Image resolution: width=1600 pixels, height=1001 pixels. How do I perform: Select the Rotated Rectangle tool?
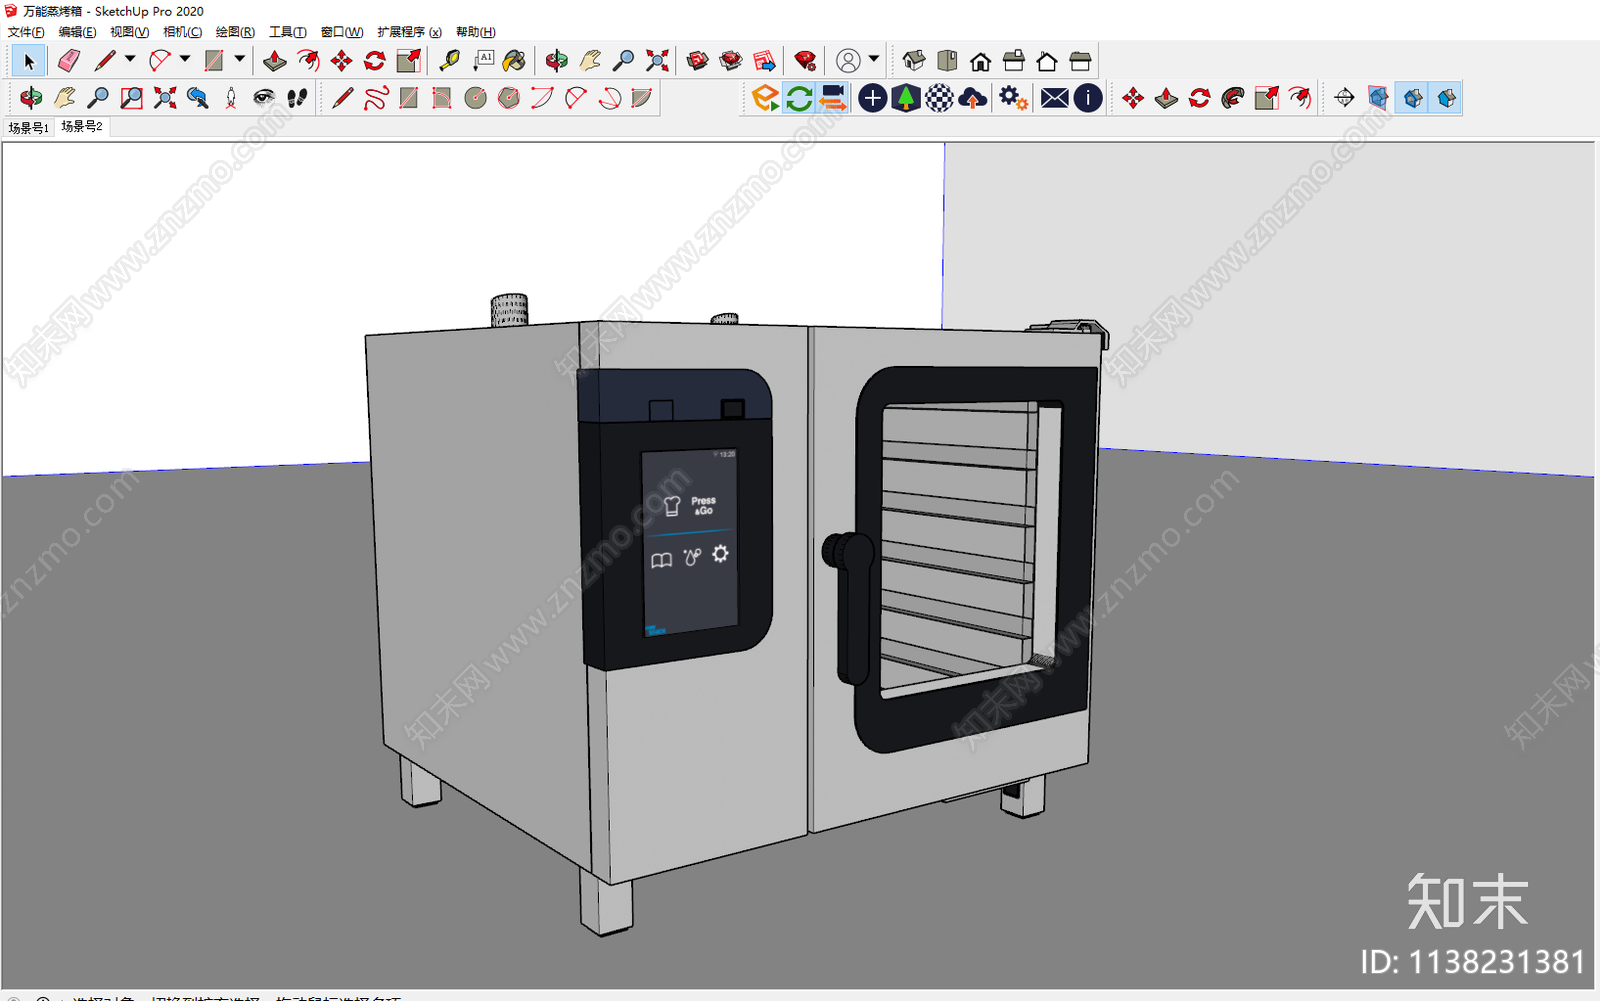tap(442, 98)
